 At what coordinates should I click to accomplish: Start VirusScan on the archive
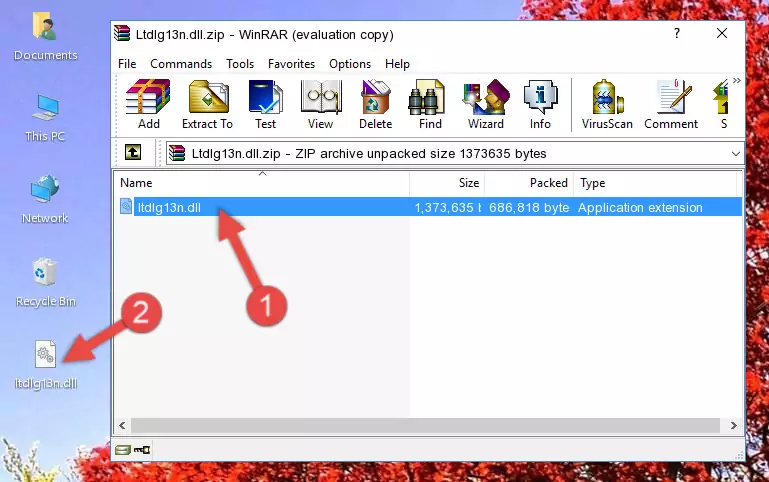coord(607,104)
